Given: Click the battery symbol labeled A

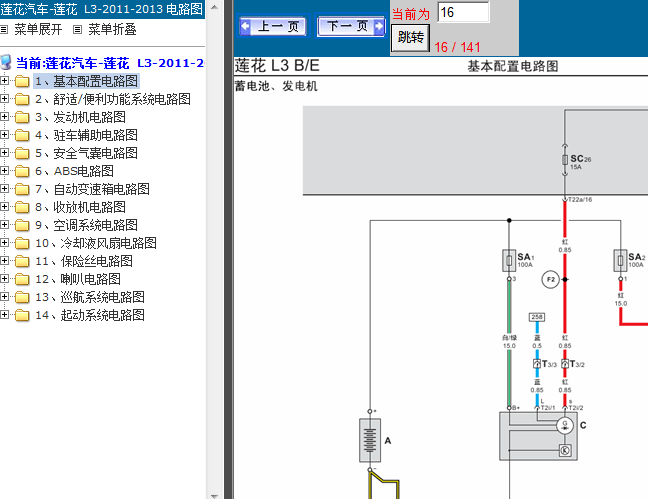Looking at the screenshot, I should (370, 440).
